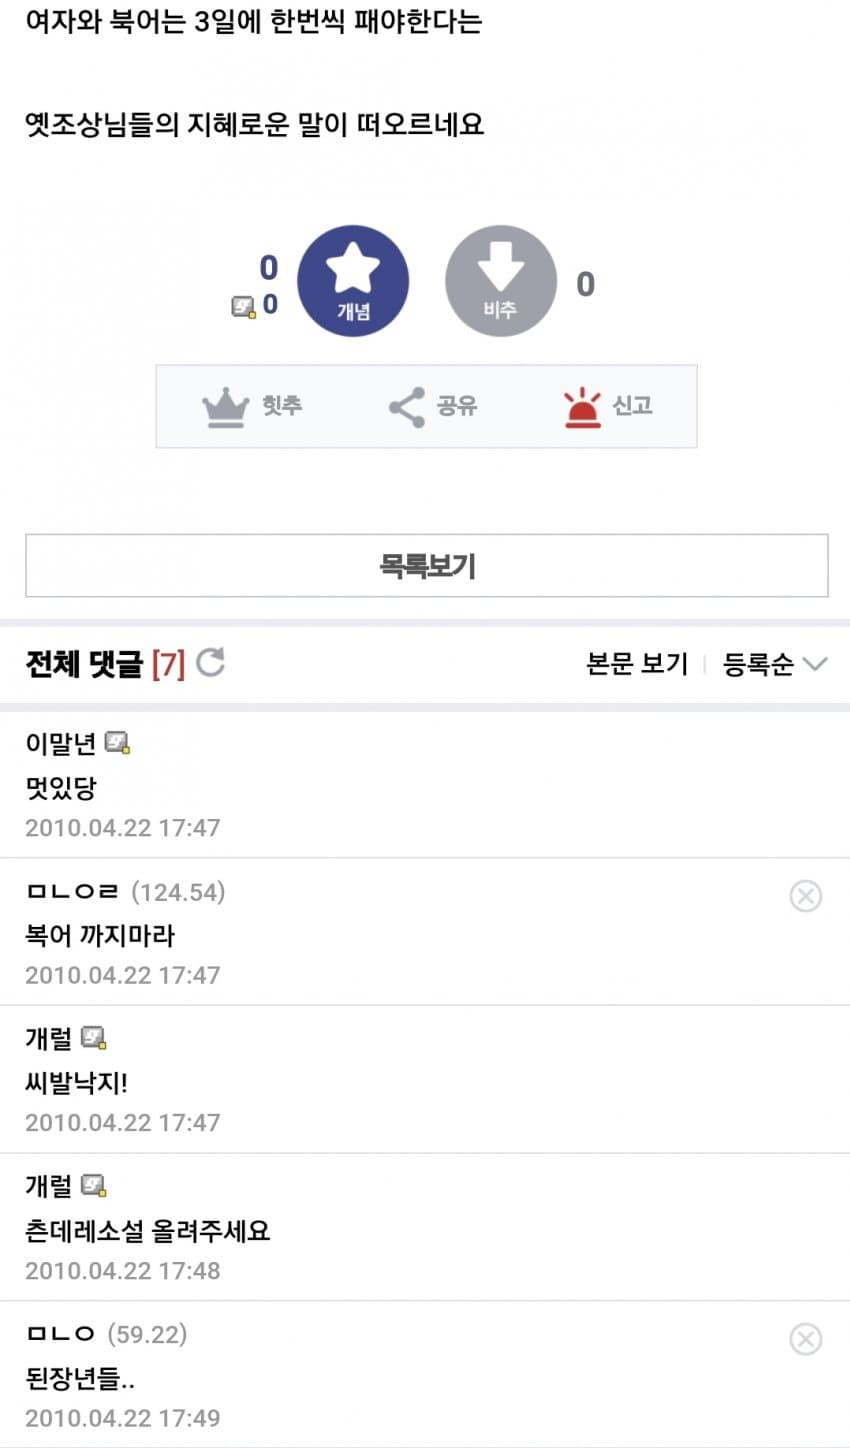The width and height of the screenshot is (850, 1448).
Task: Click the downvote count zero
Action: (585, 284)
